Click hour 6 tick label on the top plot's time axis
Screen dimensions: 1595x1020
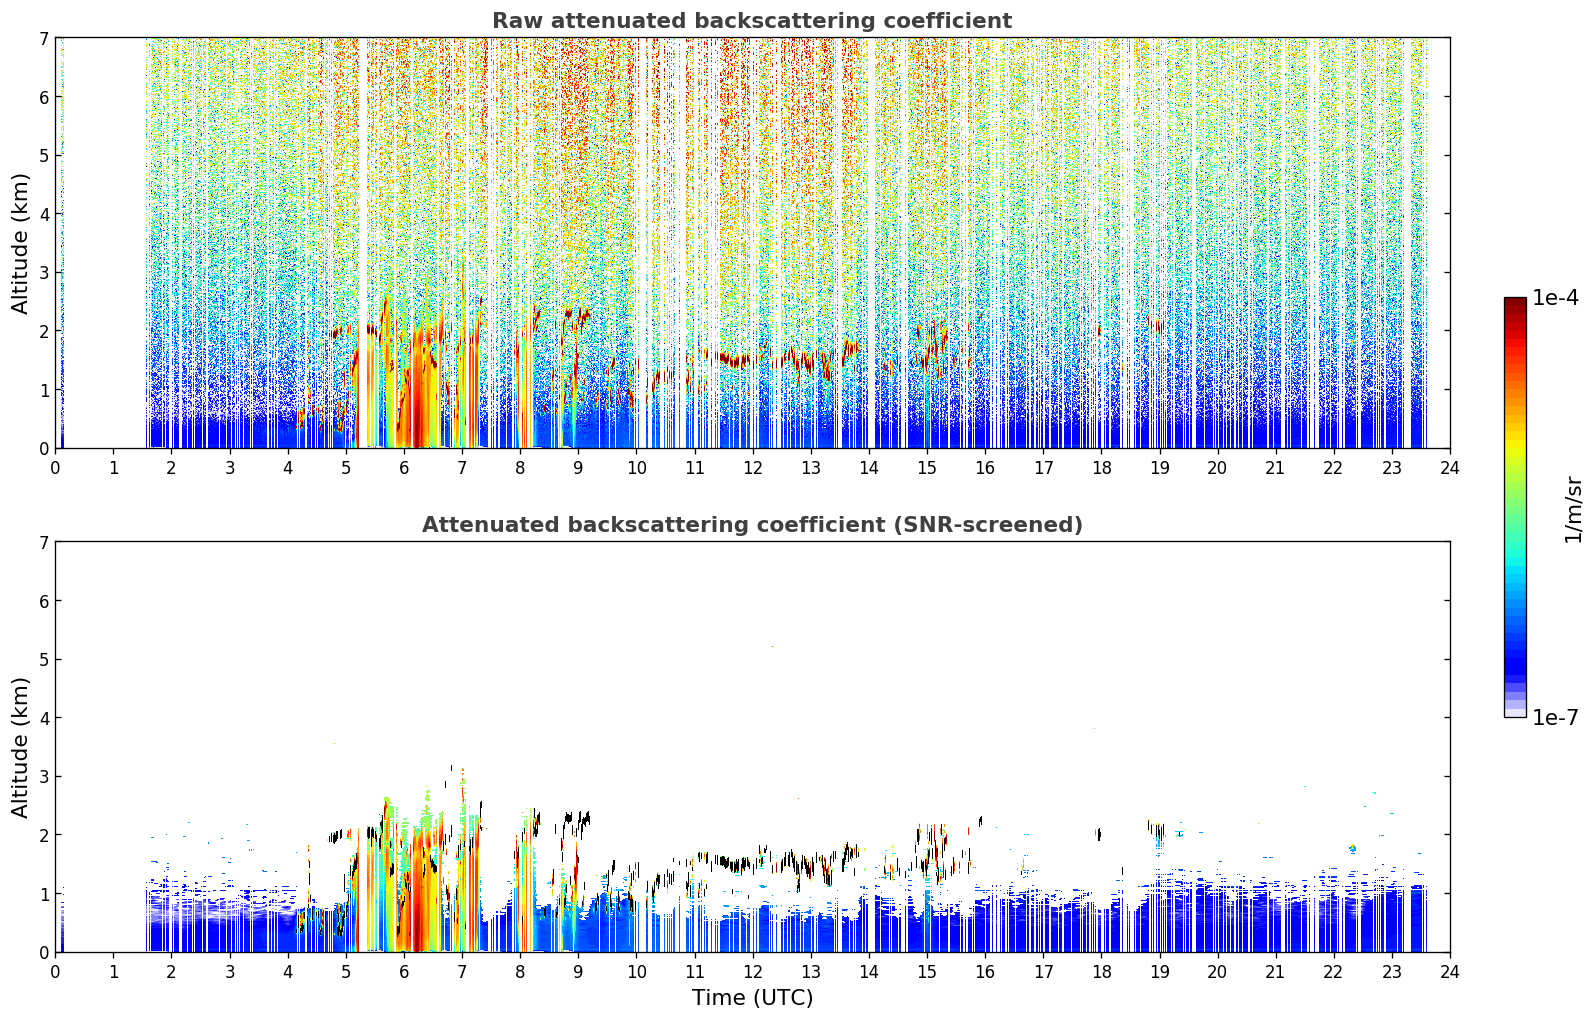click(x=404, y=468)
